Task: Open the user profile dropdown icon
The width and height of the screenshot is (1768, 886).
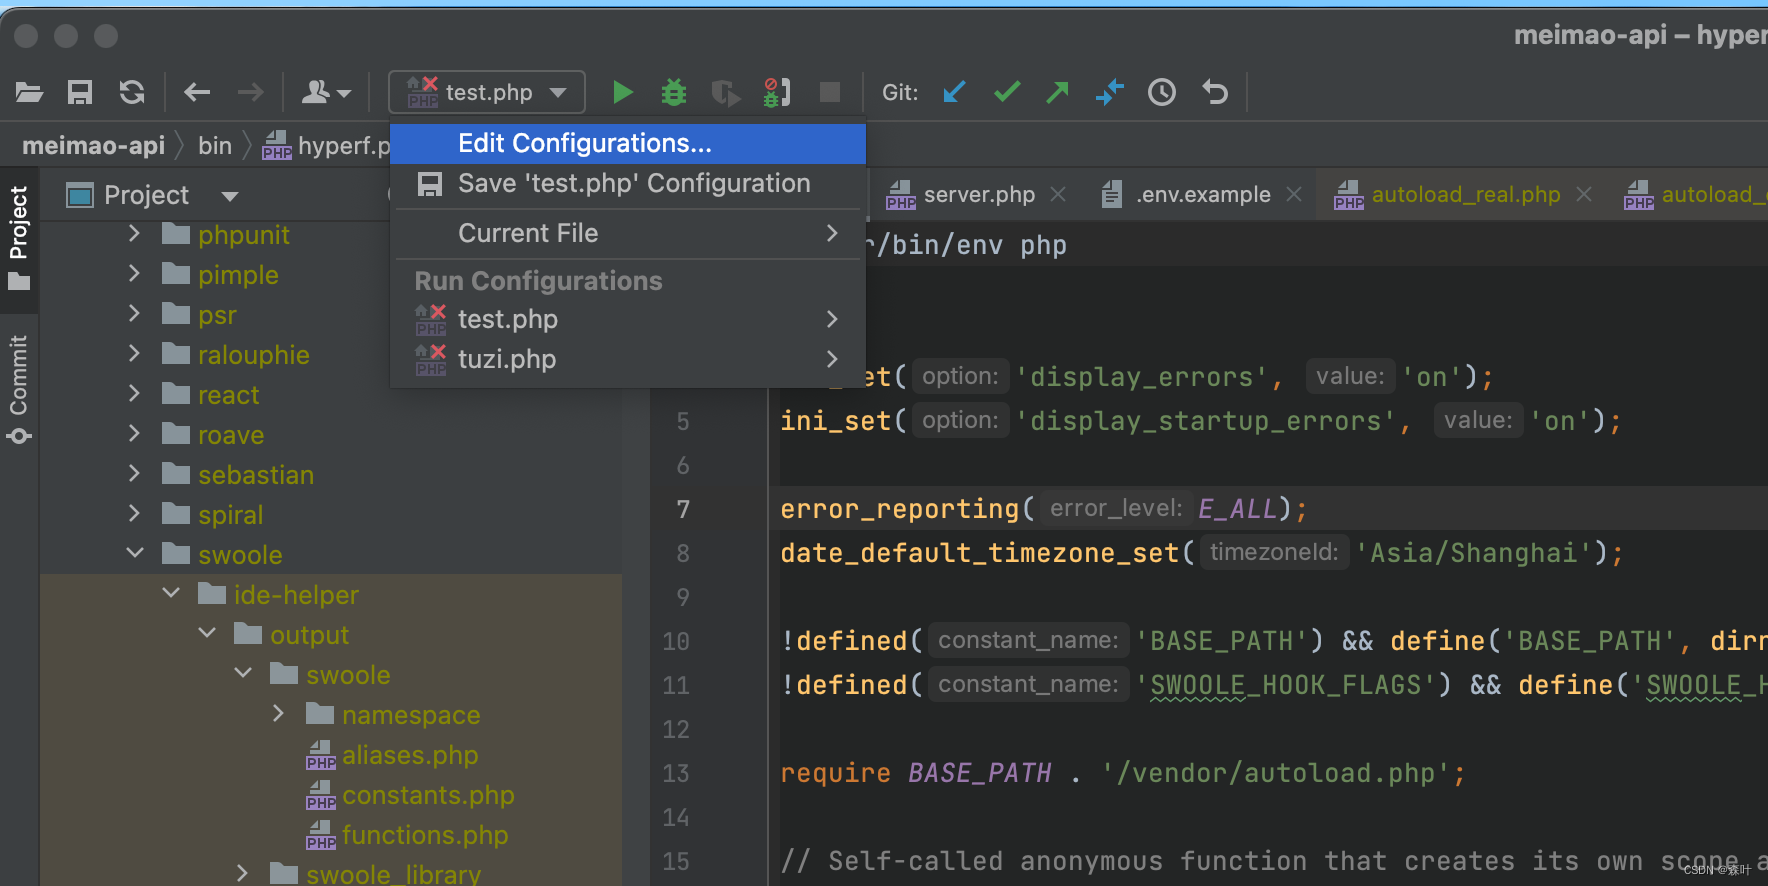Action: coord(326,93)
